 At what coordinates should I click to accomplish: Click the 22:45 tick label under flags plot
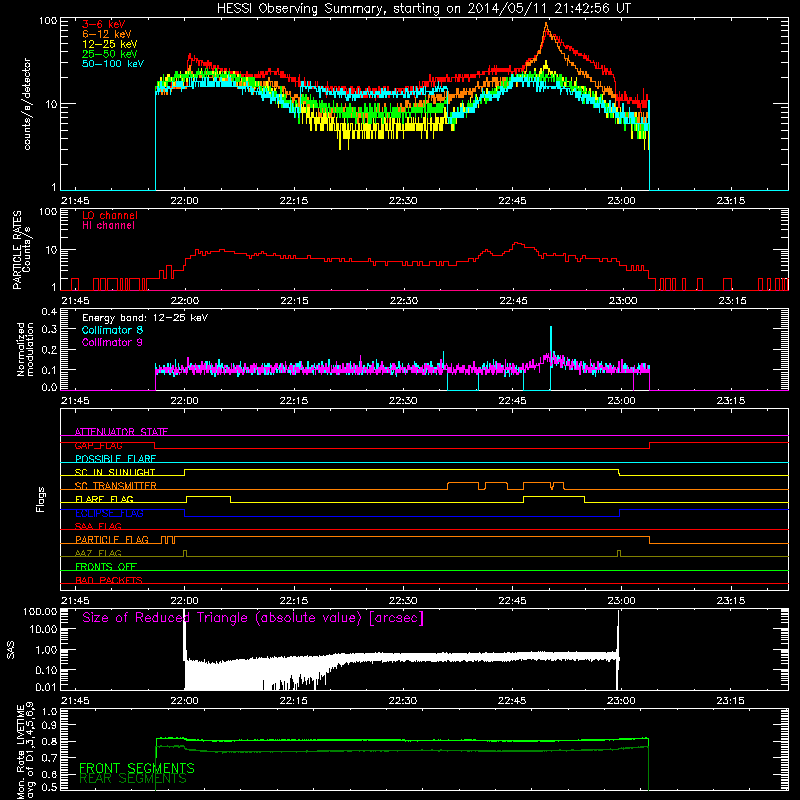[512, 601]
